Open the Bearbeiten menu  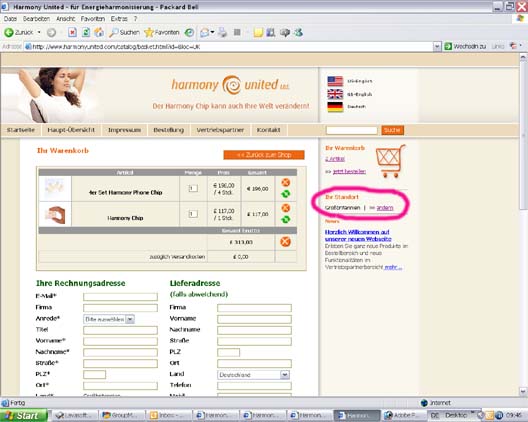(x=36, y=19)
